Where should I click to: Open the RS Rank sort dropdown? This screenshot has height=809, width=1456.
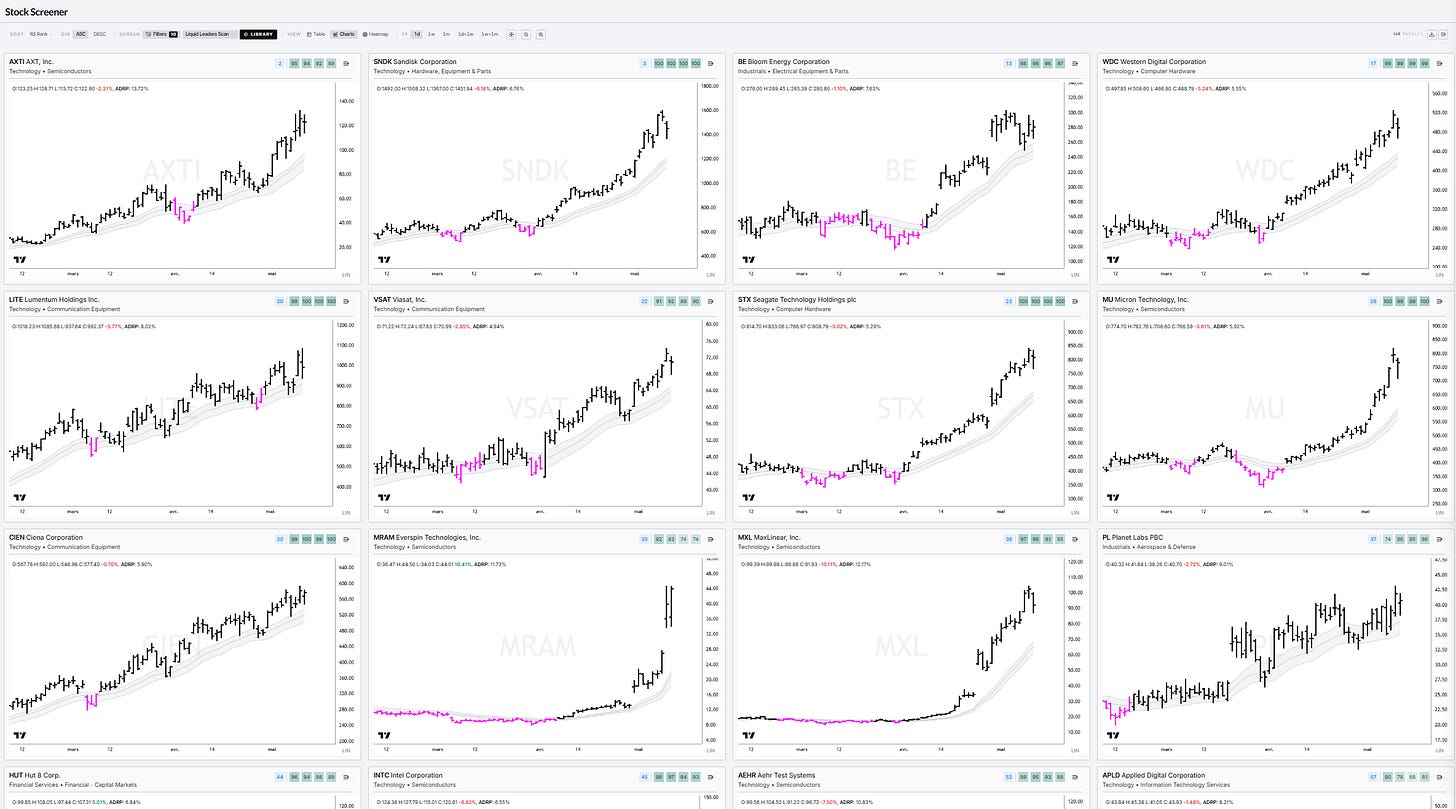point(40,34)
